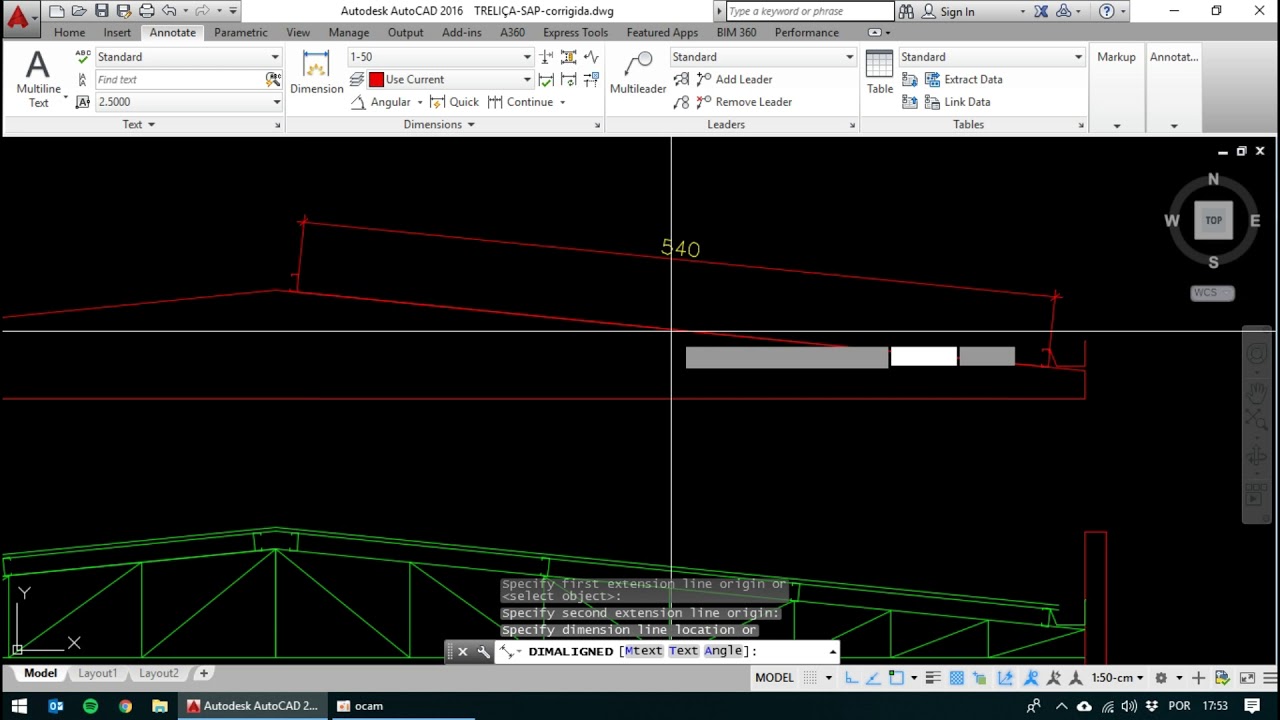Viewport: 1280px width, 720px height.
Task: Click the Sign In button
Action: (948, 12)
